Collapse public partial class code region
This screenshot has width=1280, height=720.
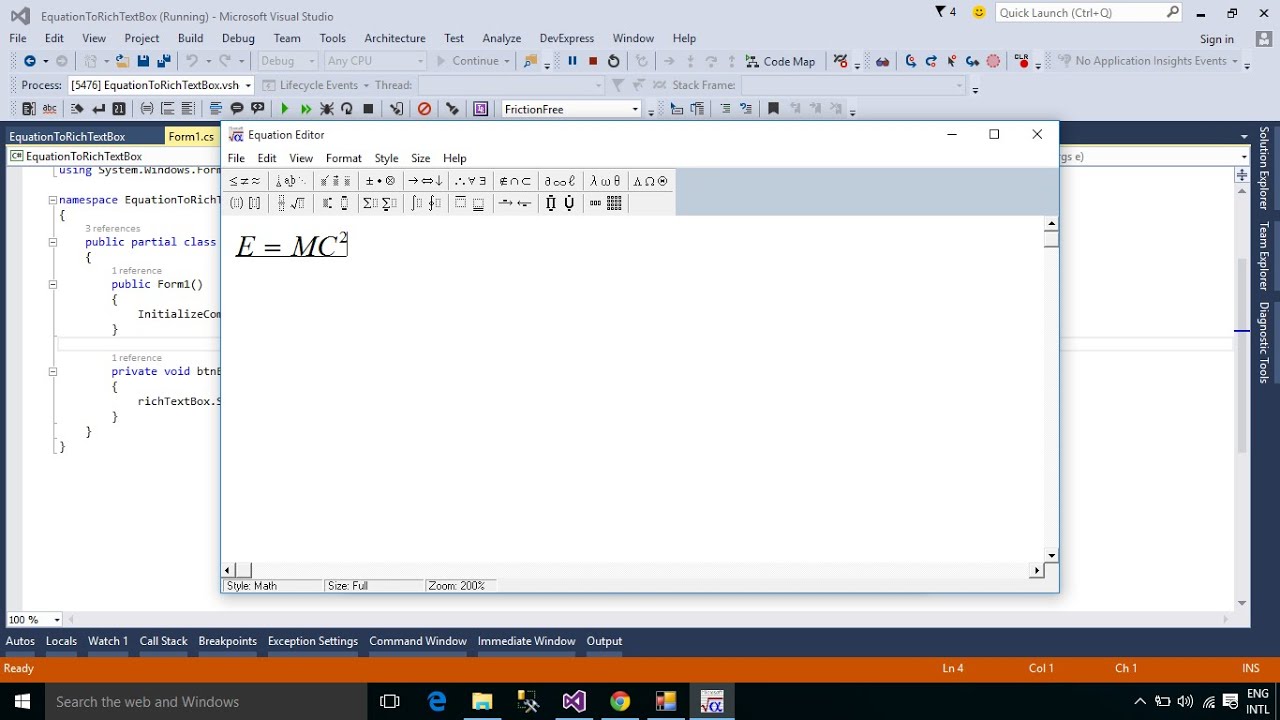52,242
